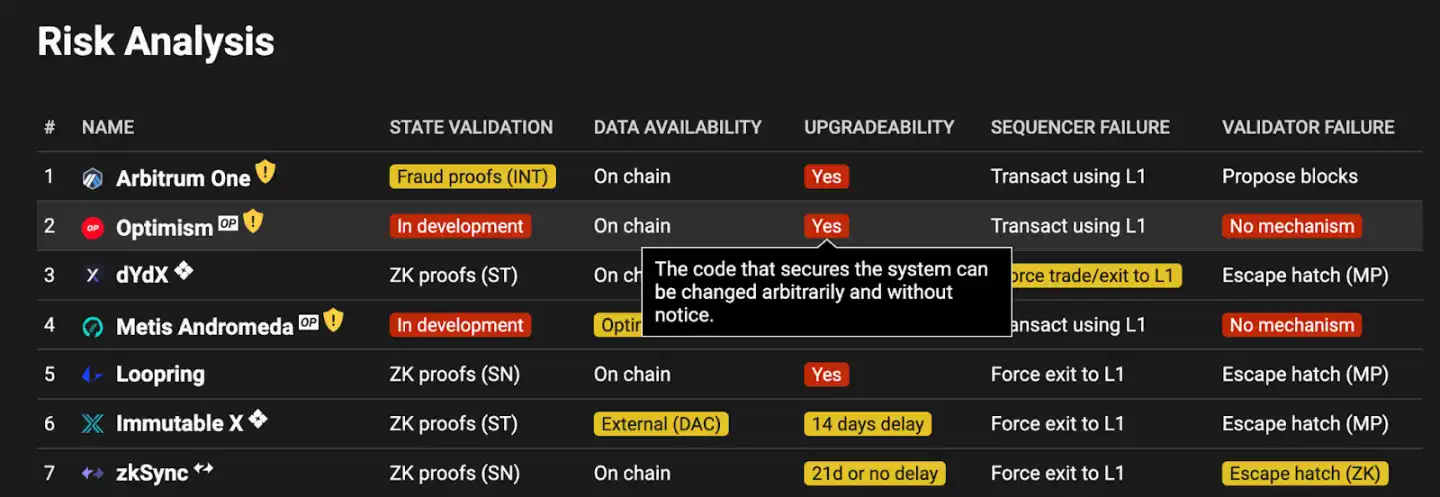Open the zkSync project link

[152, 473]
